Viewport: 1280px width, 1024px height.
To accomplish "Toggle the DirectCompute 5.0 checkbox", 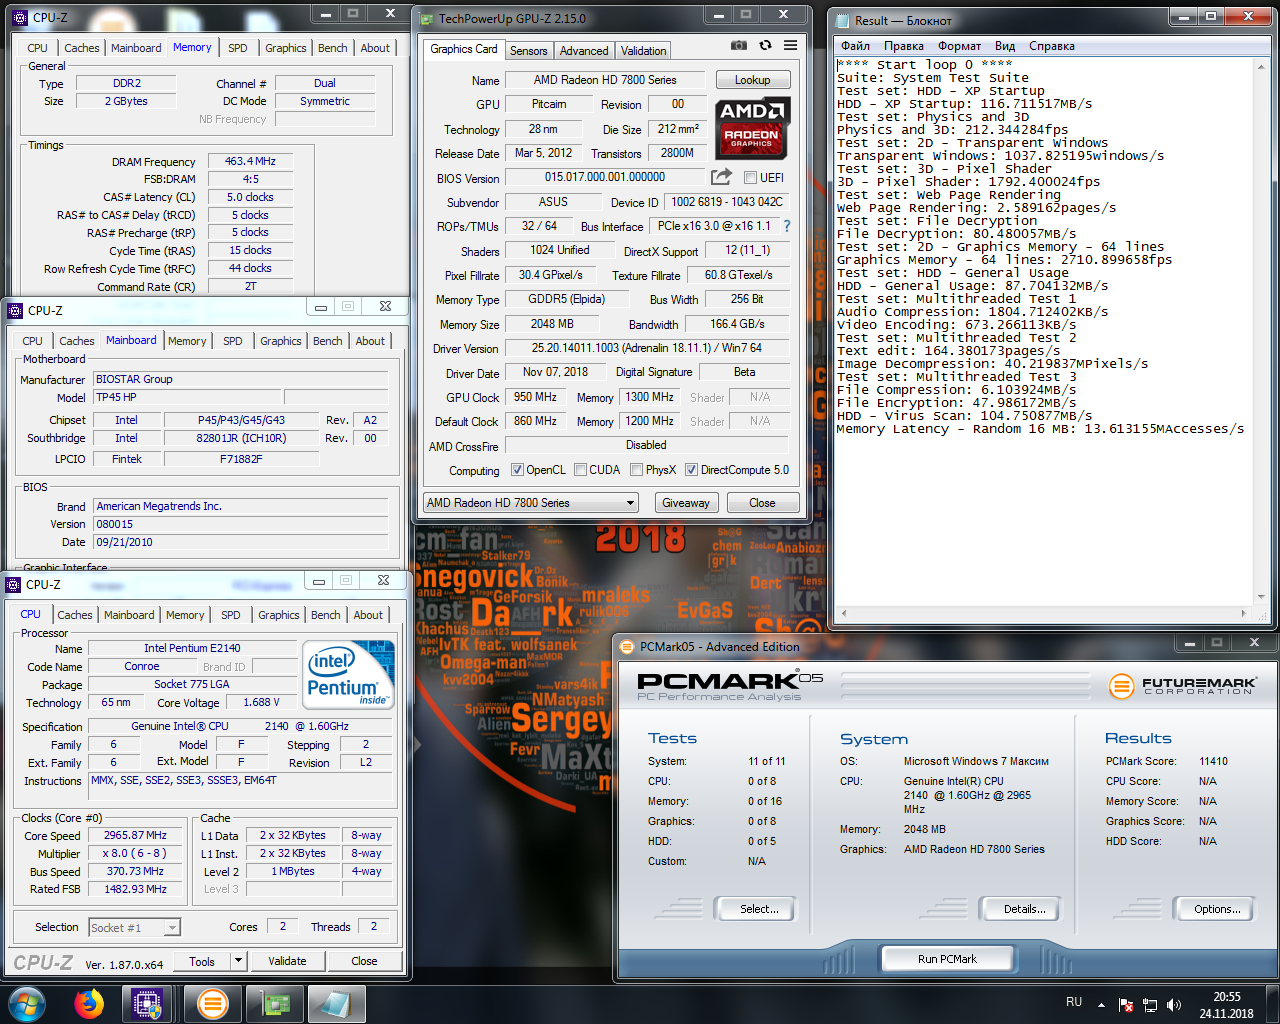I will tap(691, 470).
